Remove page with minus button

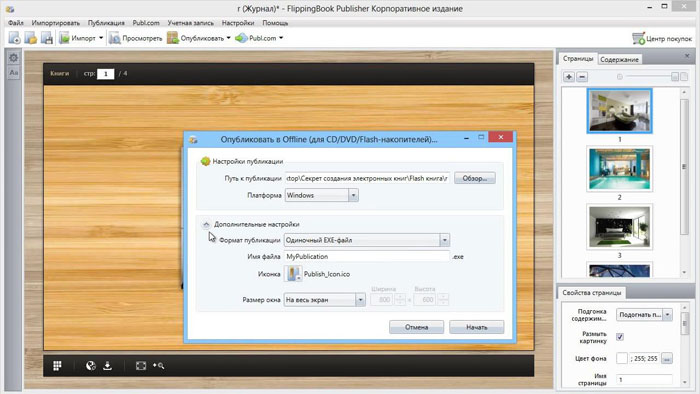(x=582, y=77)
